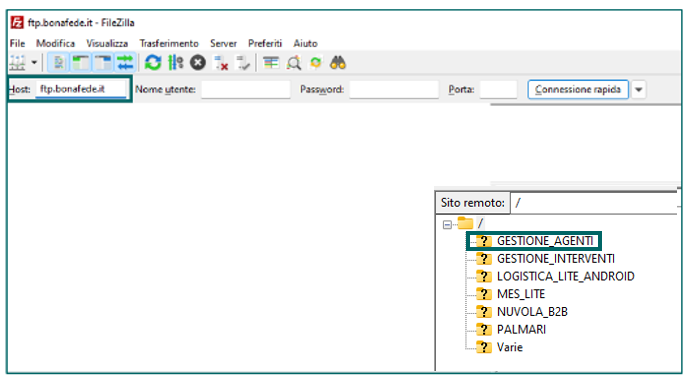
Task: Toggle synchronized browsing icon
Action: pyautogui.click(x=316, y=63)
